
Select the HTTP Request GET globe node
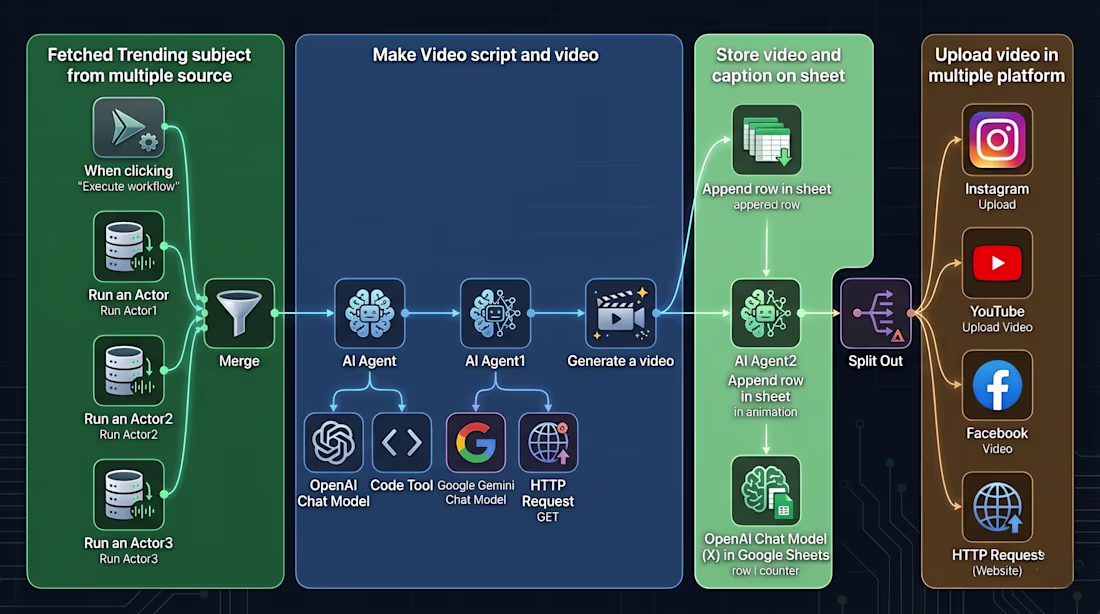click(x=548, y=443)
